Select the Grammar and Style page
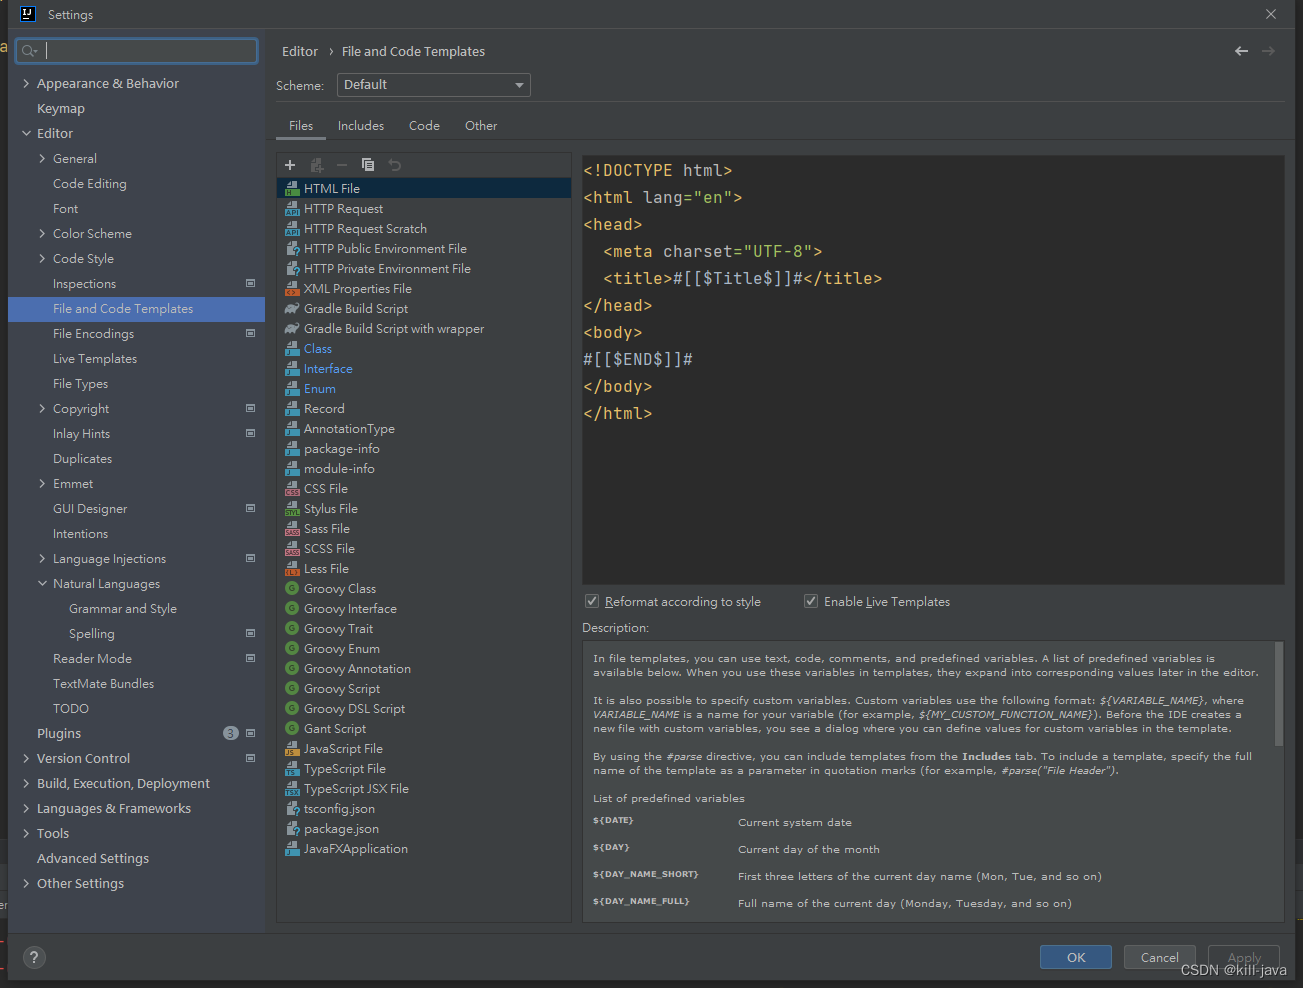1303x988 pixels. [x=123, y=608]
